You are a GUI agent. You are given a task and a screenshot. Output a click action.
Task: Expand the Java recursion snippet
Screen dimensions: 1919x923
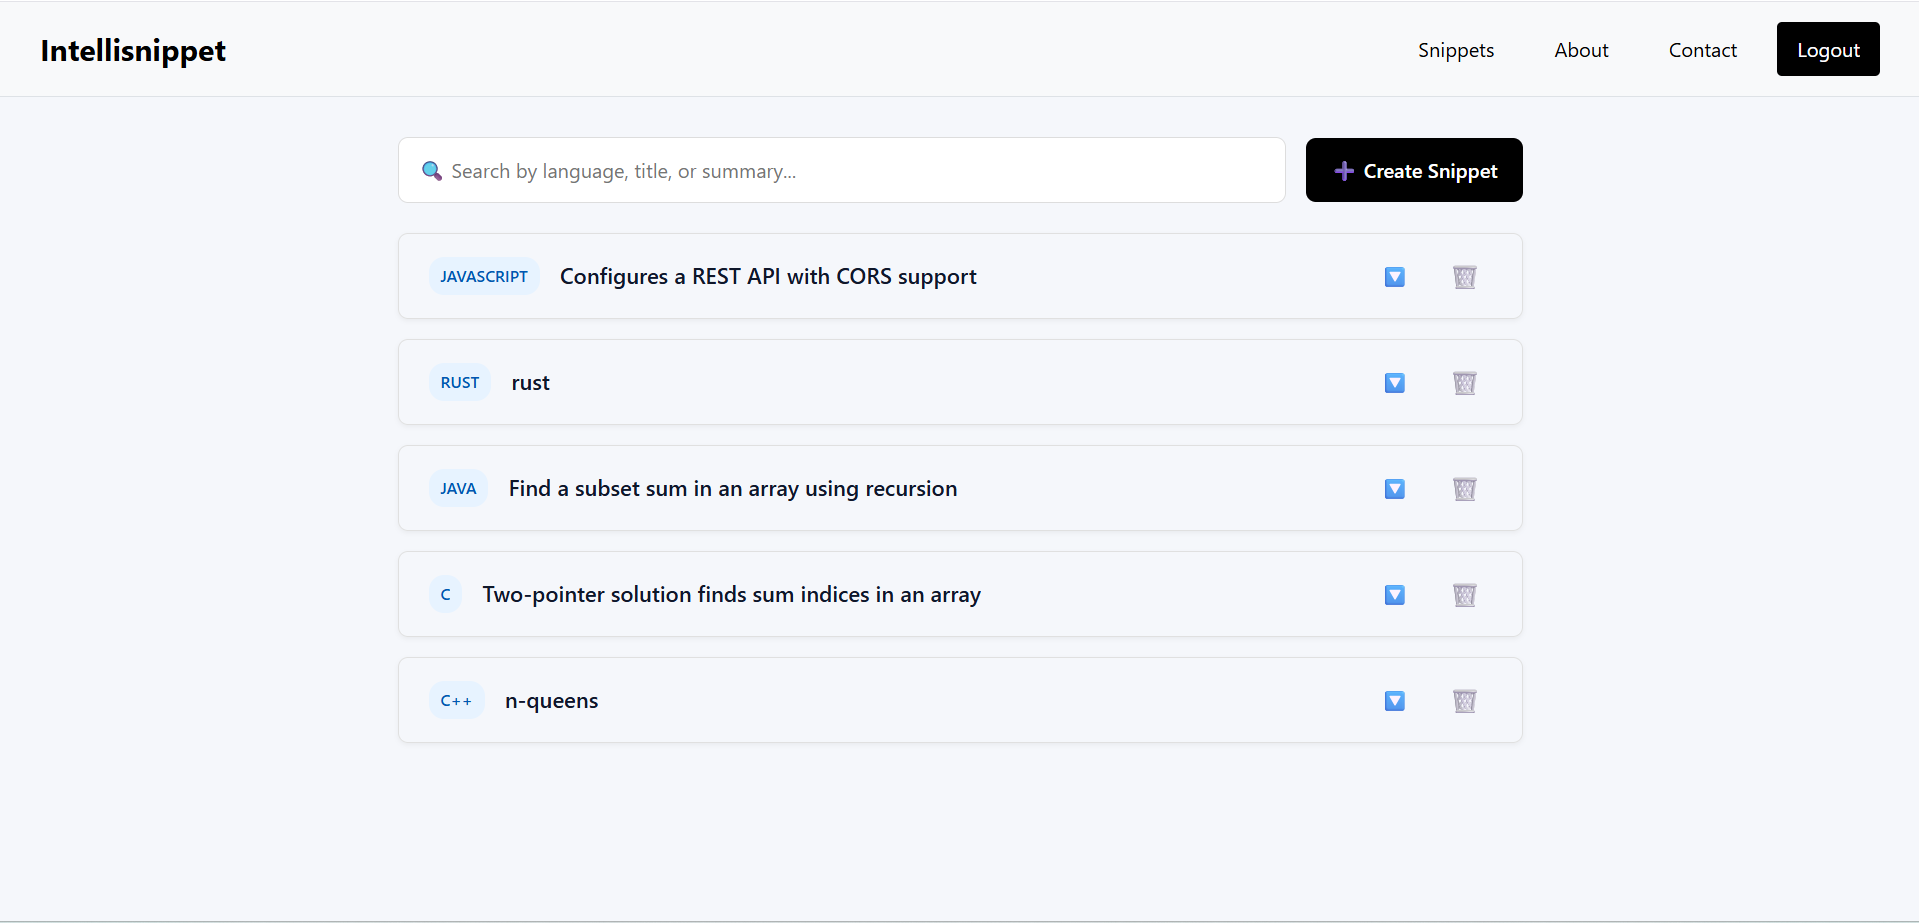[1394, 489]
